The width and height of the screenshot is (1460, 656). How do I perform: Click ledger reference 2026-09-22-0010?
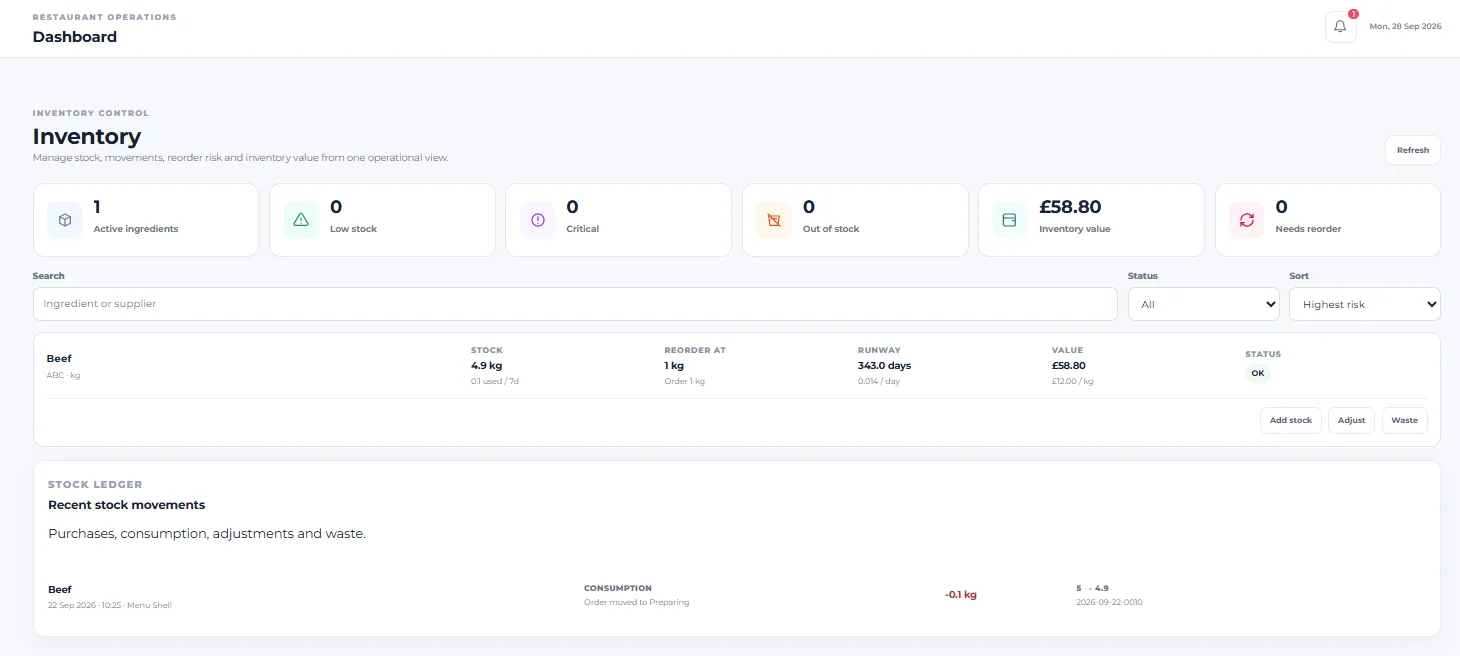coord(1109,603)
